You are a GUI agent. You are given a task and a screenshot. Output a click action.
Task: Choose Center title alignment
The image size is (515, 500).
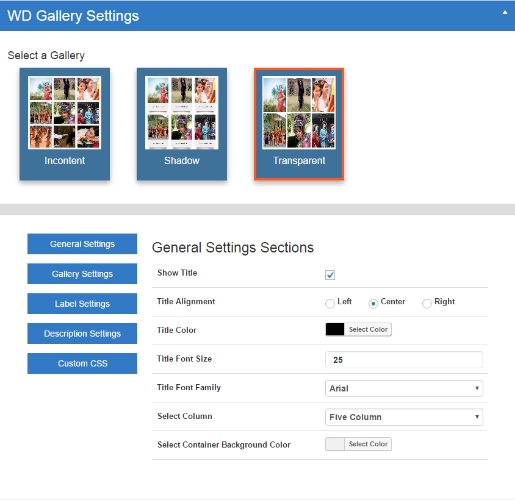(x=373, y=304)
